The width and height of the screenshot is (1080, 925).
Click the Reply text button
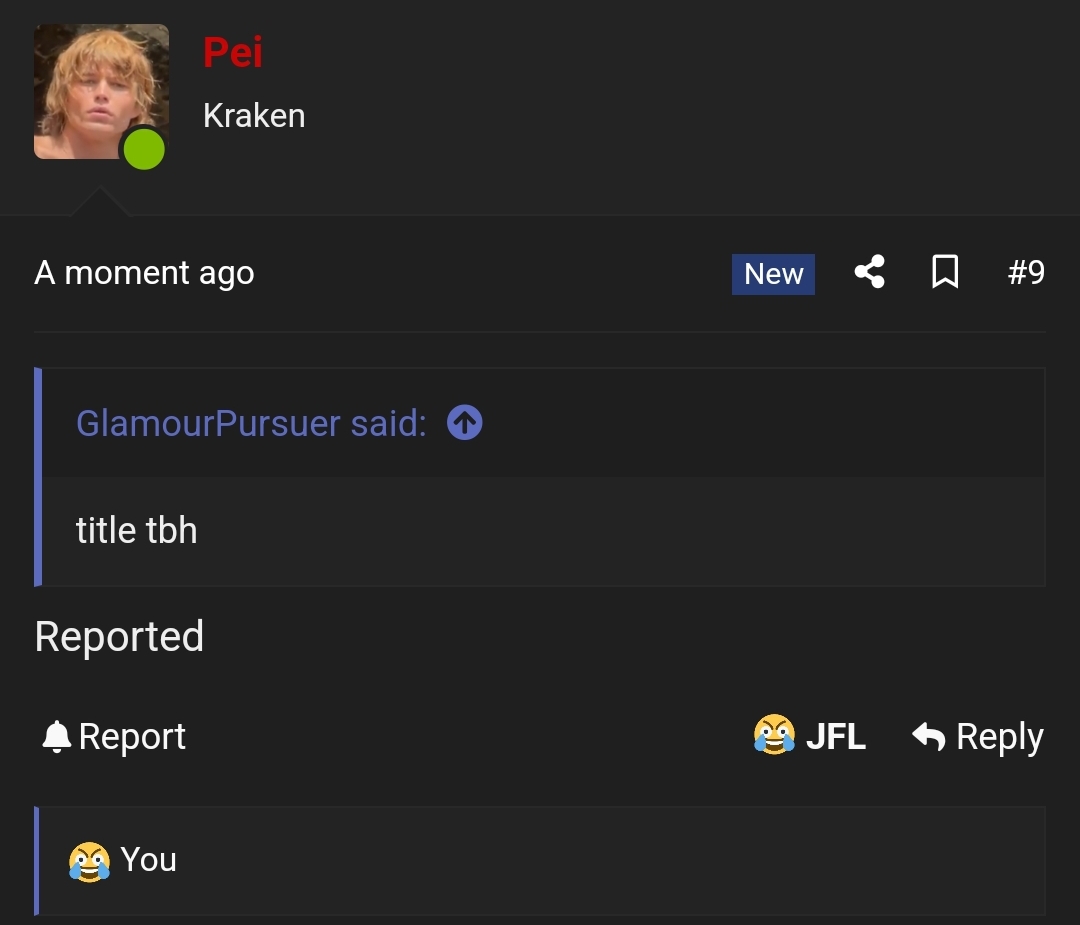[999, 737]
